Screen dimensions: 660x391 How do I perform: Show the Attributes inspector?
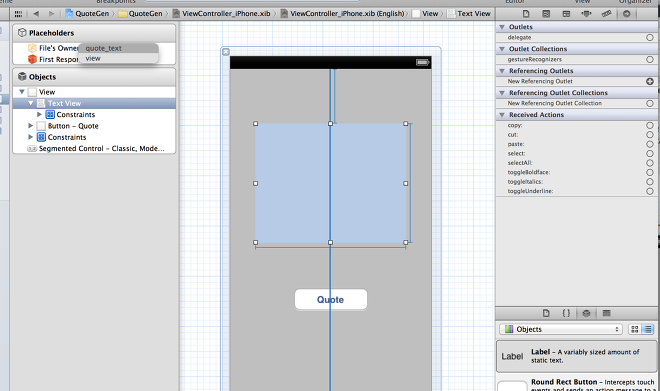point(586,14)
